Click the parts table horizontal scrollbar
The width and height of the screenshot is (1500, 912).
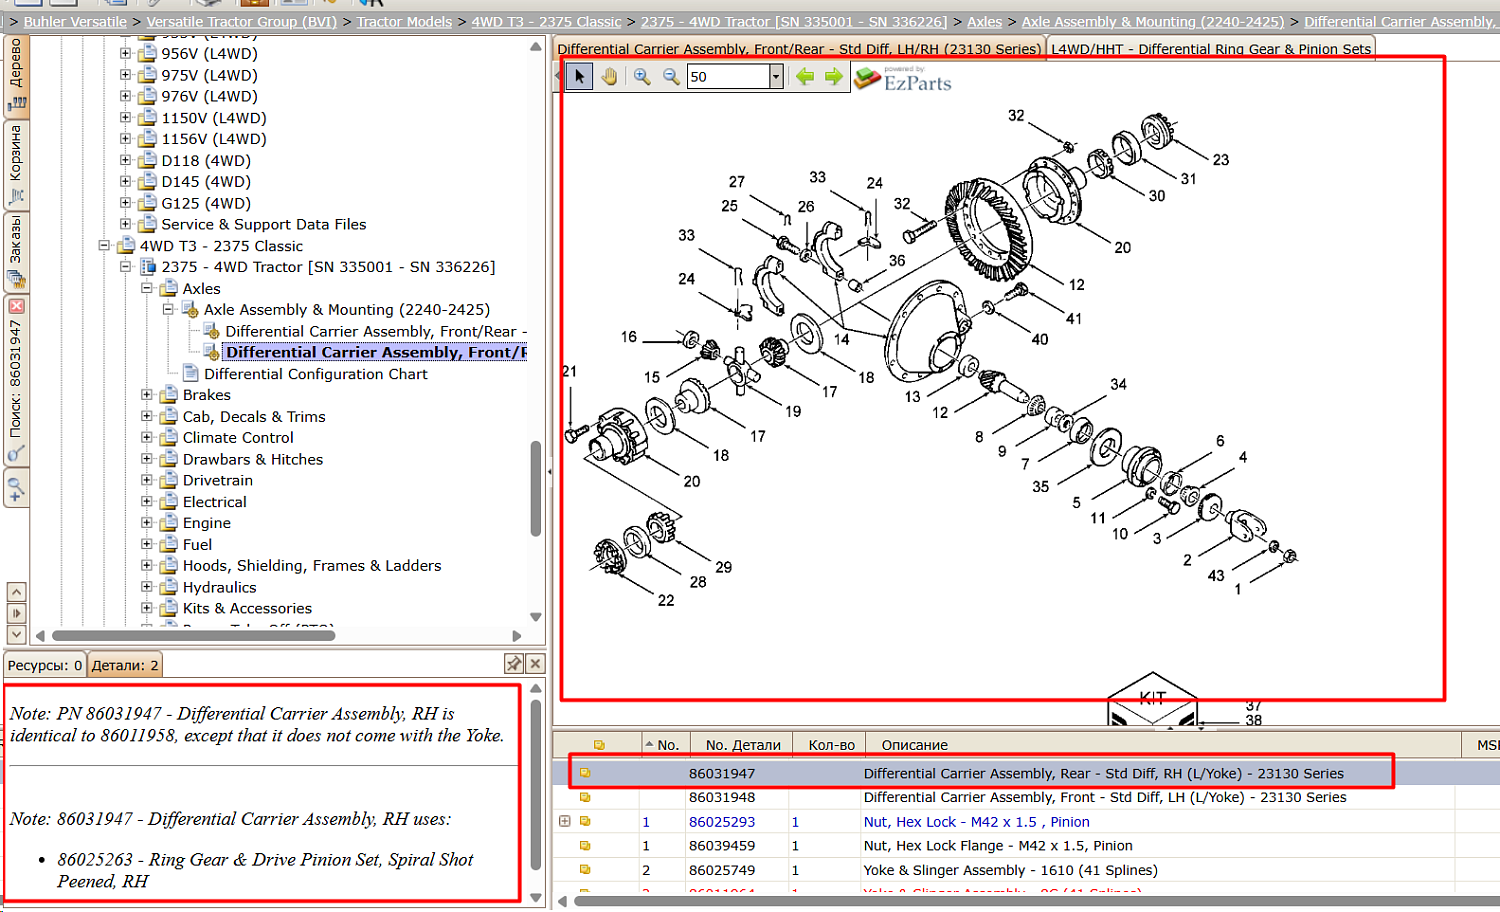coord(1037,901)
